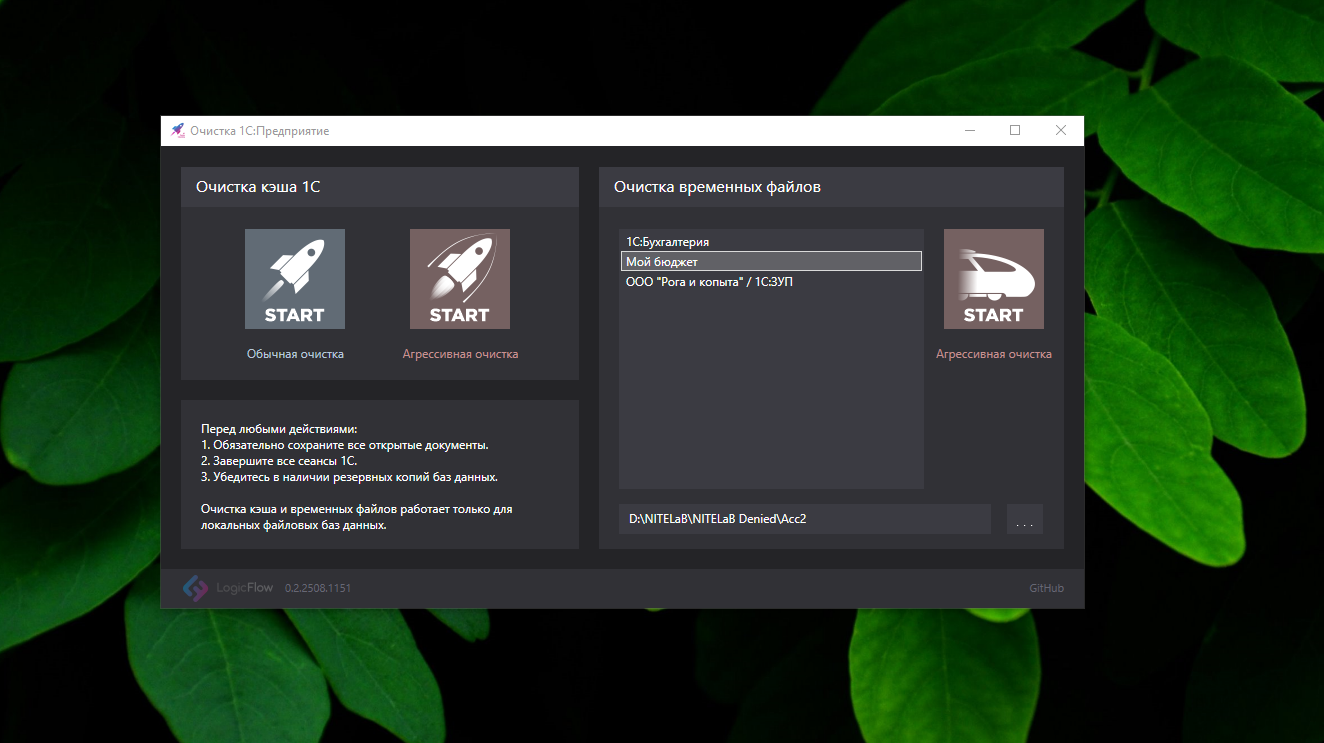Image resolution: width=1324 pixels, height=743 pixels.
Task: Click Агрессивная очистка label under cache cleanup
Action: click(460, 354)
